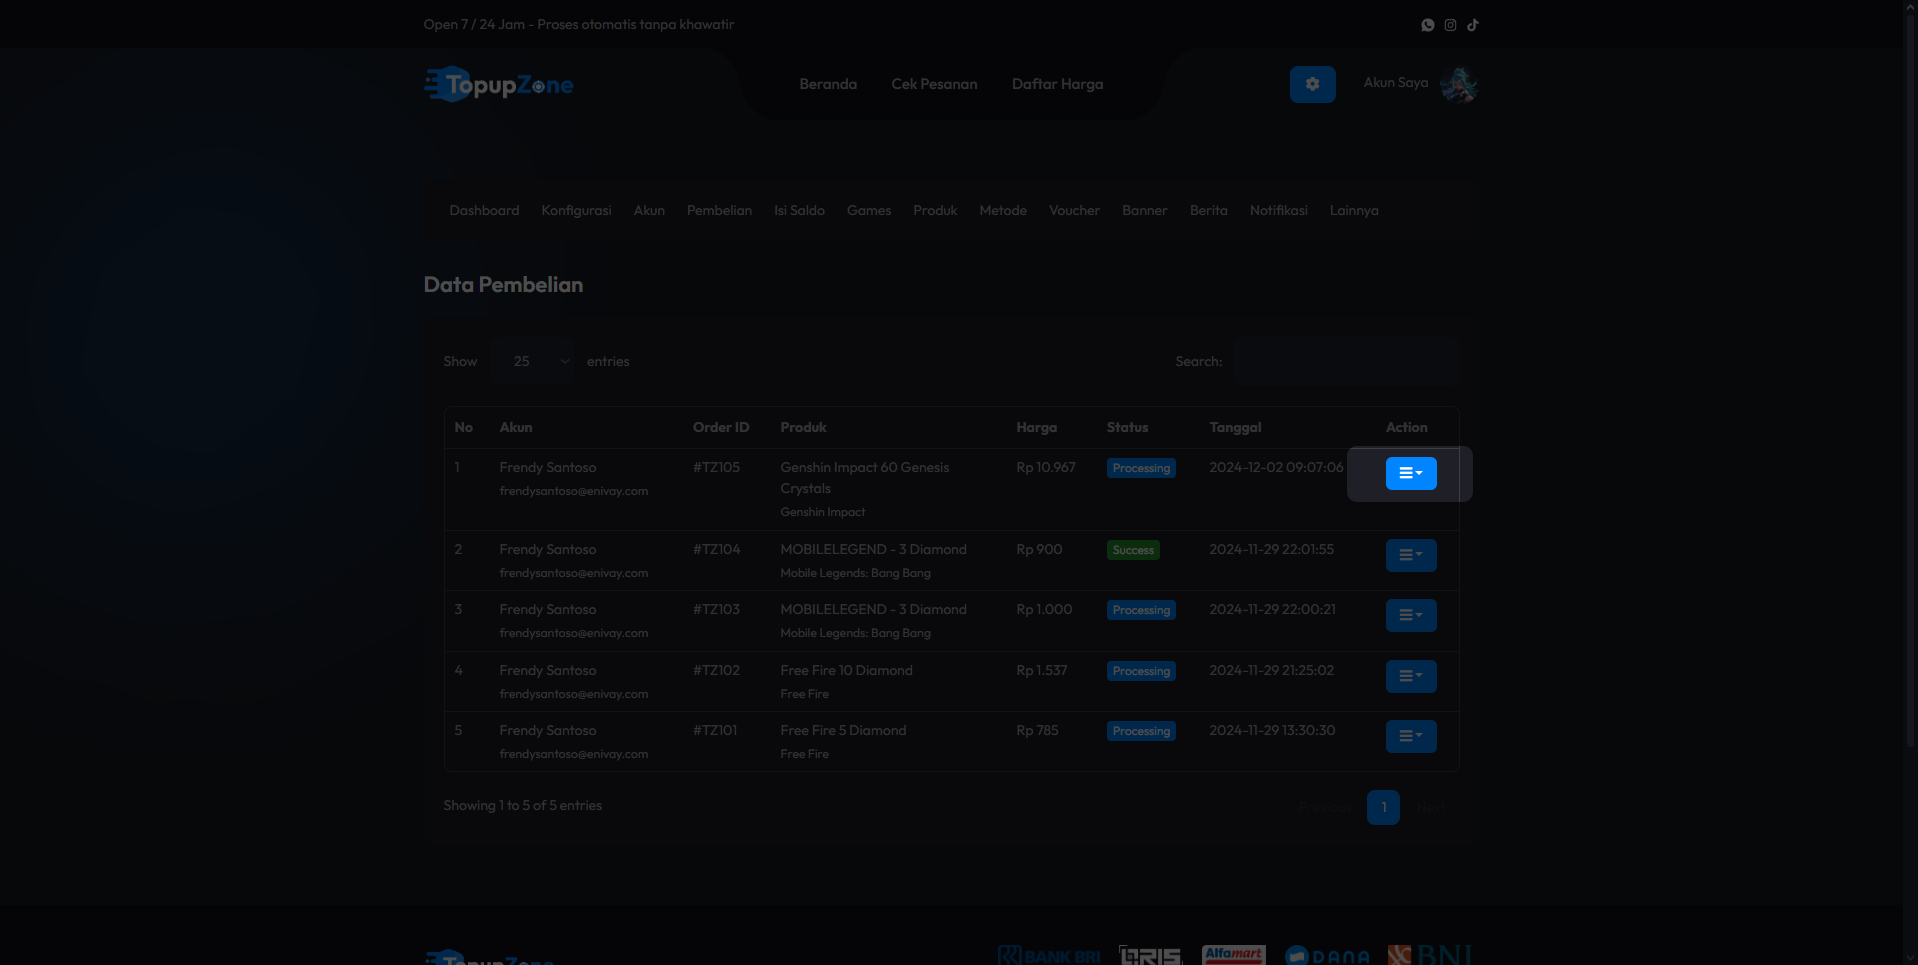Click the Previous pagination button
The width and height of the screenshot is (1918, 965).
point(1326,807)
